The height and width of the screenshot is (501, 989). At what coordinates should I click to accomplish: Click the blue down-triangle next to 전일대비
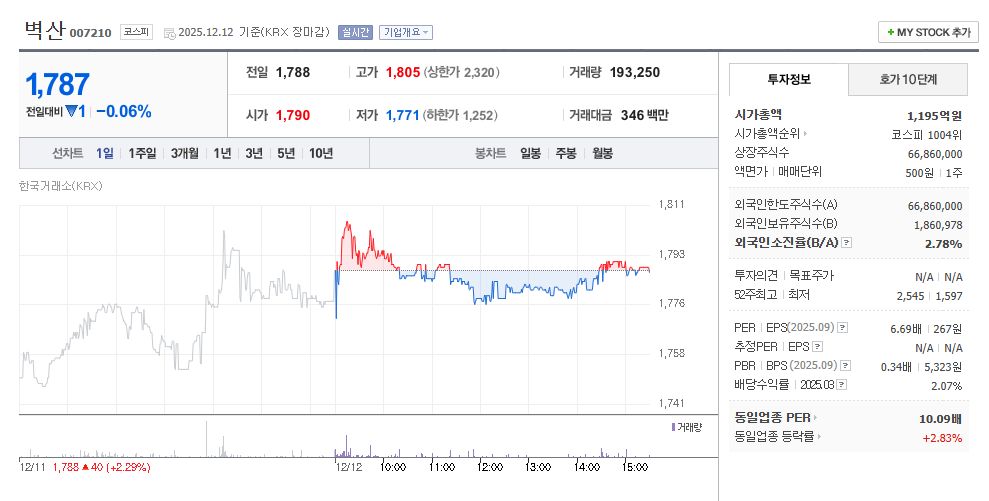pos(71,111)
